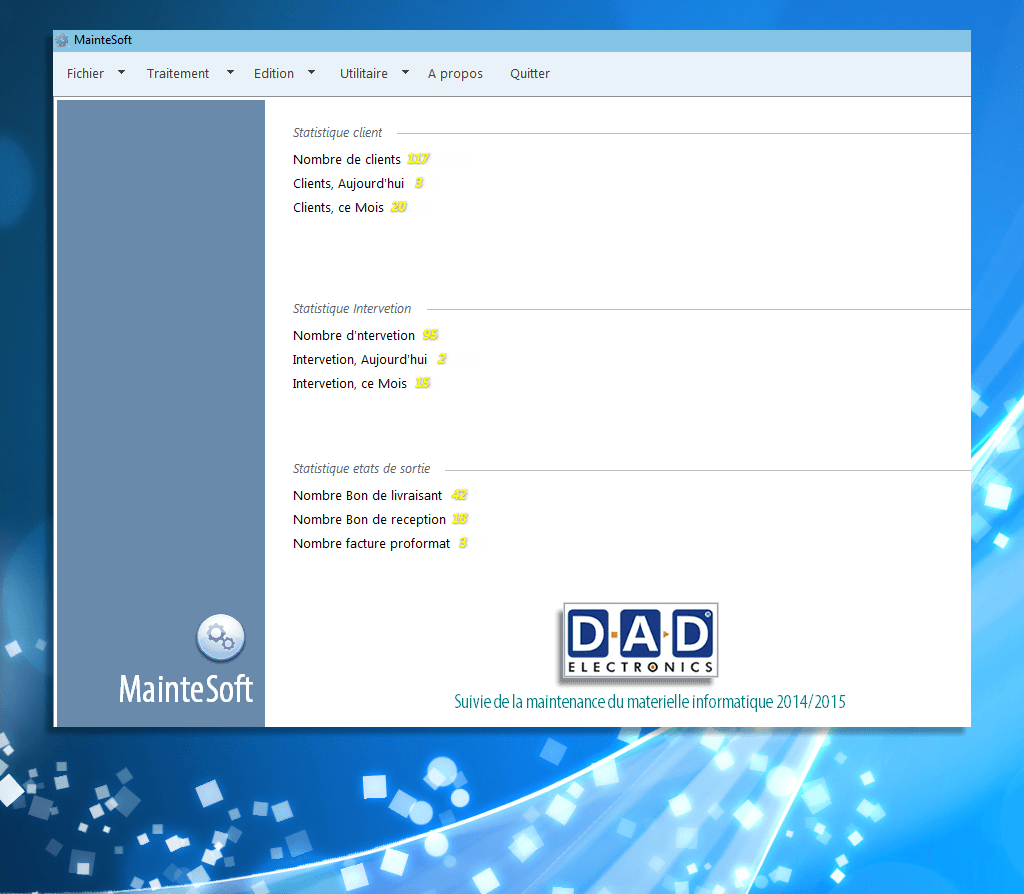Expand the dropdown arrow next to Edition
Image resolution: width=1024 pixels, height=894 pixels.
(x=311, y=72)
